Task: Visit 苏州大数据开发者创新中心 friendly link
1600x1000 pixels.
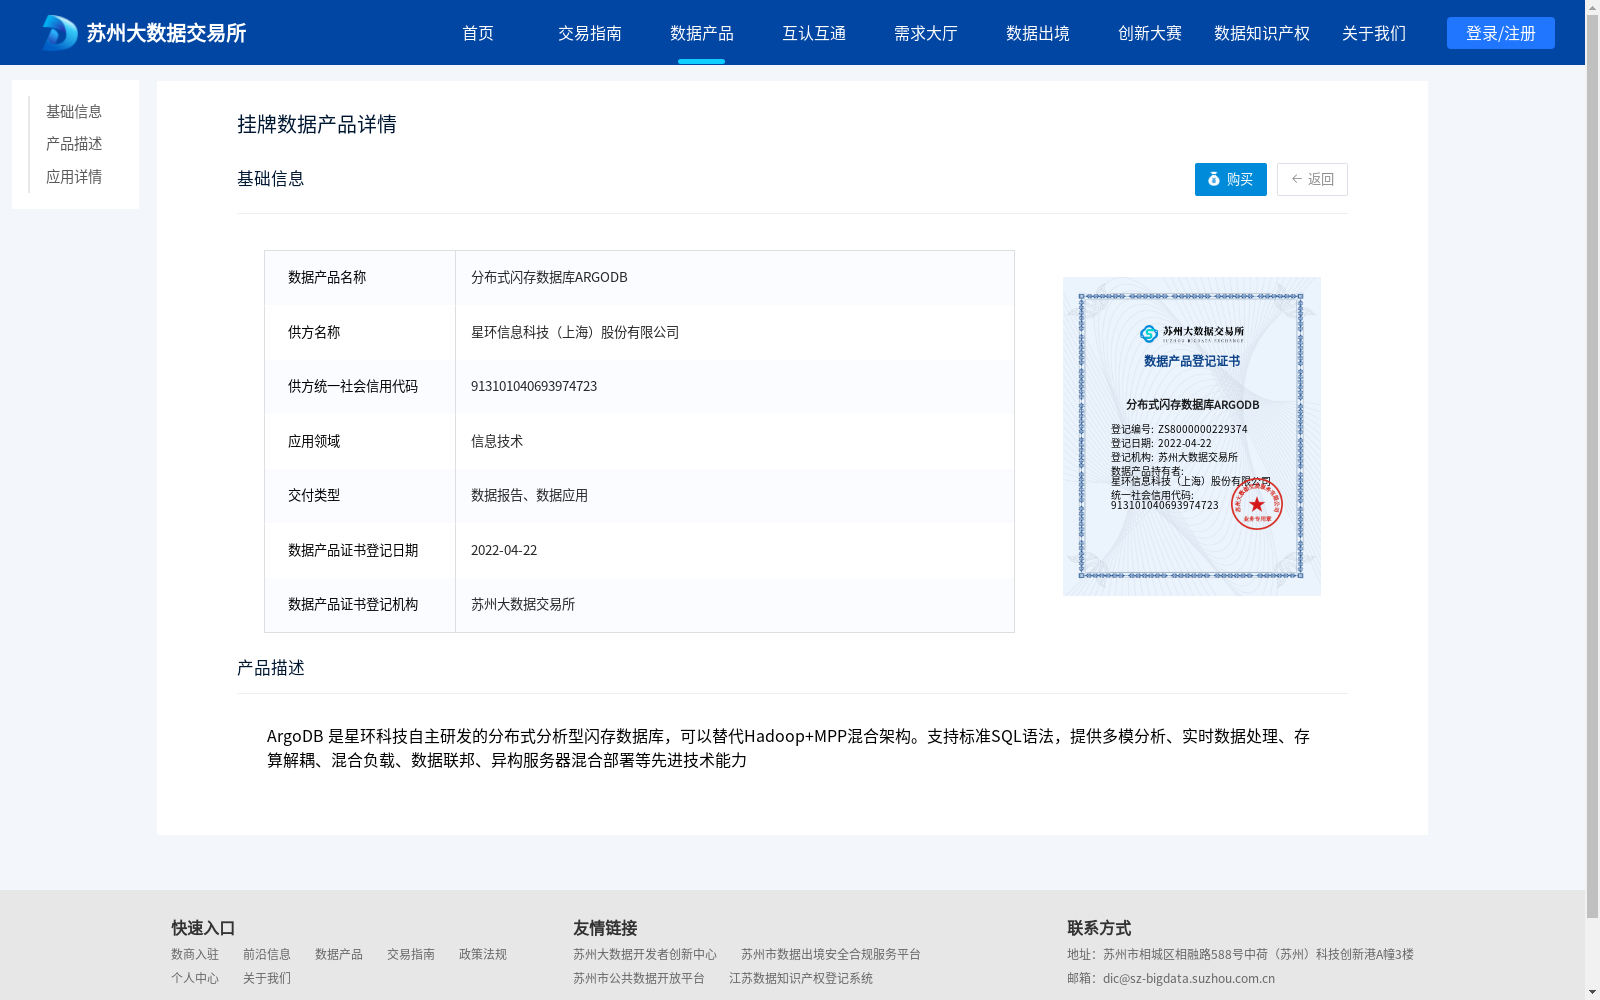Action: tap(645, 954)
